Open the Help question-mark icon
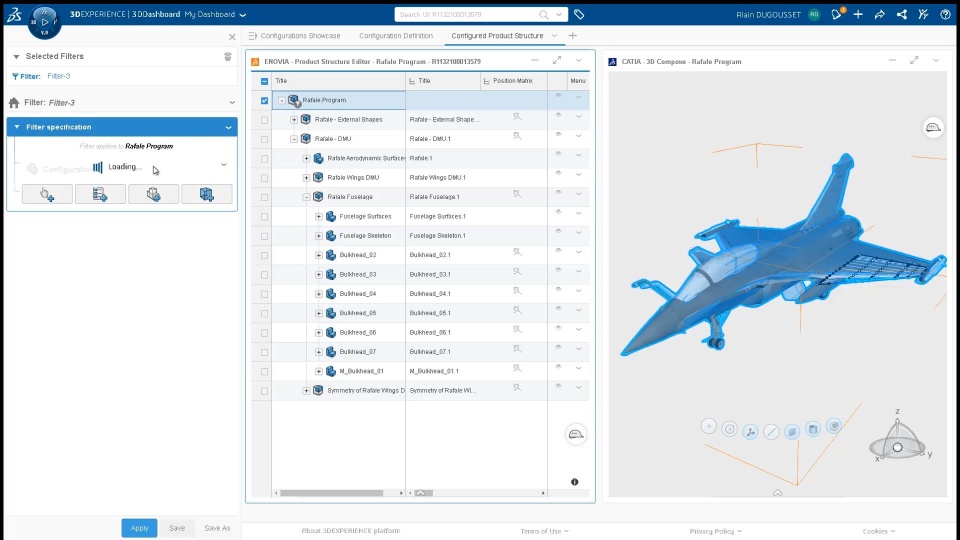Viewport: 960px width, 540px height. 945,14
